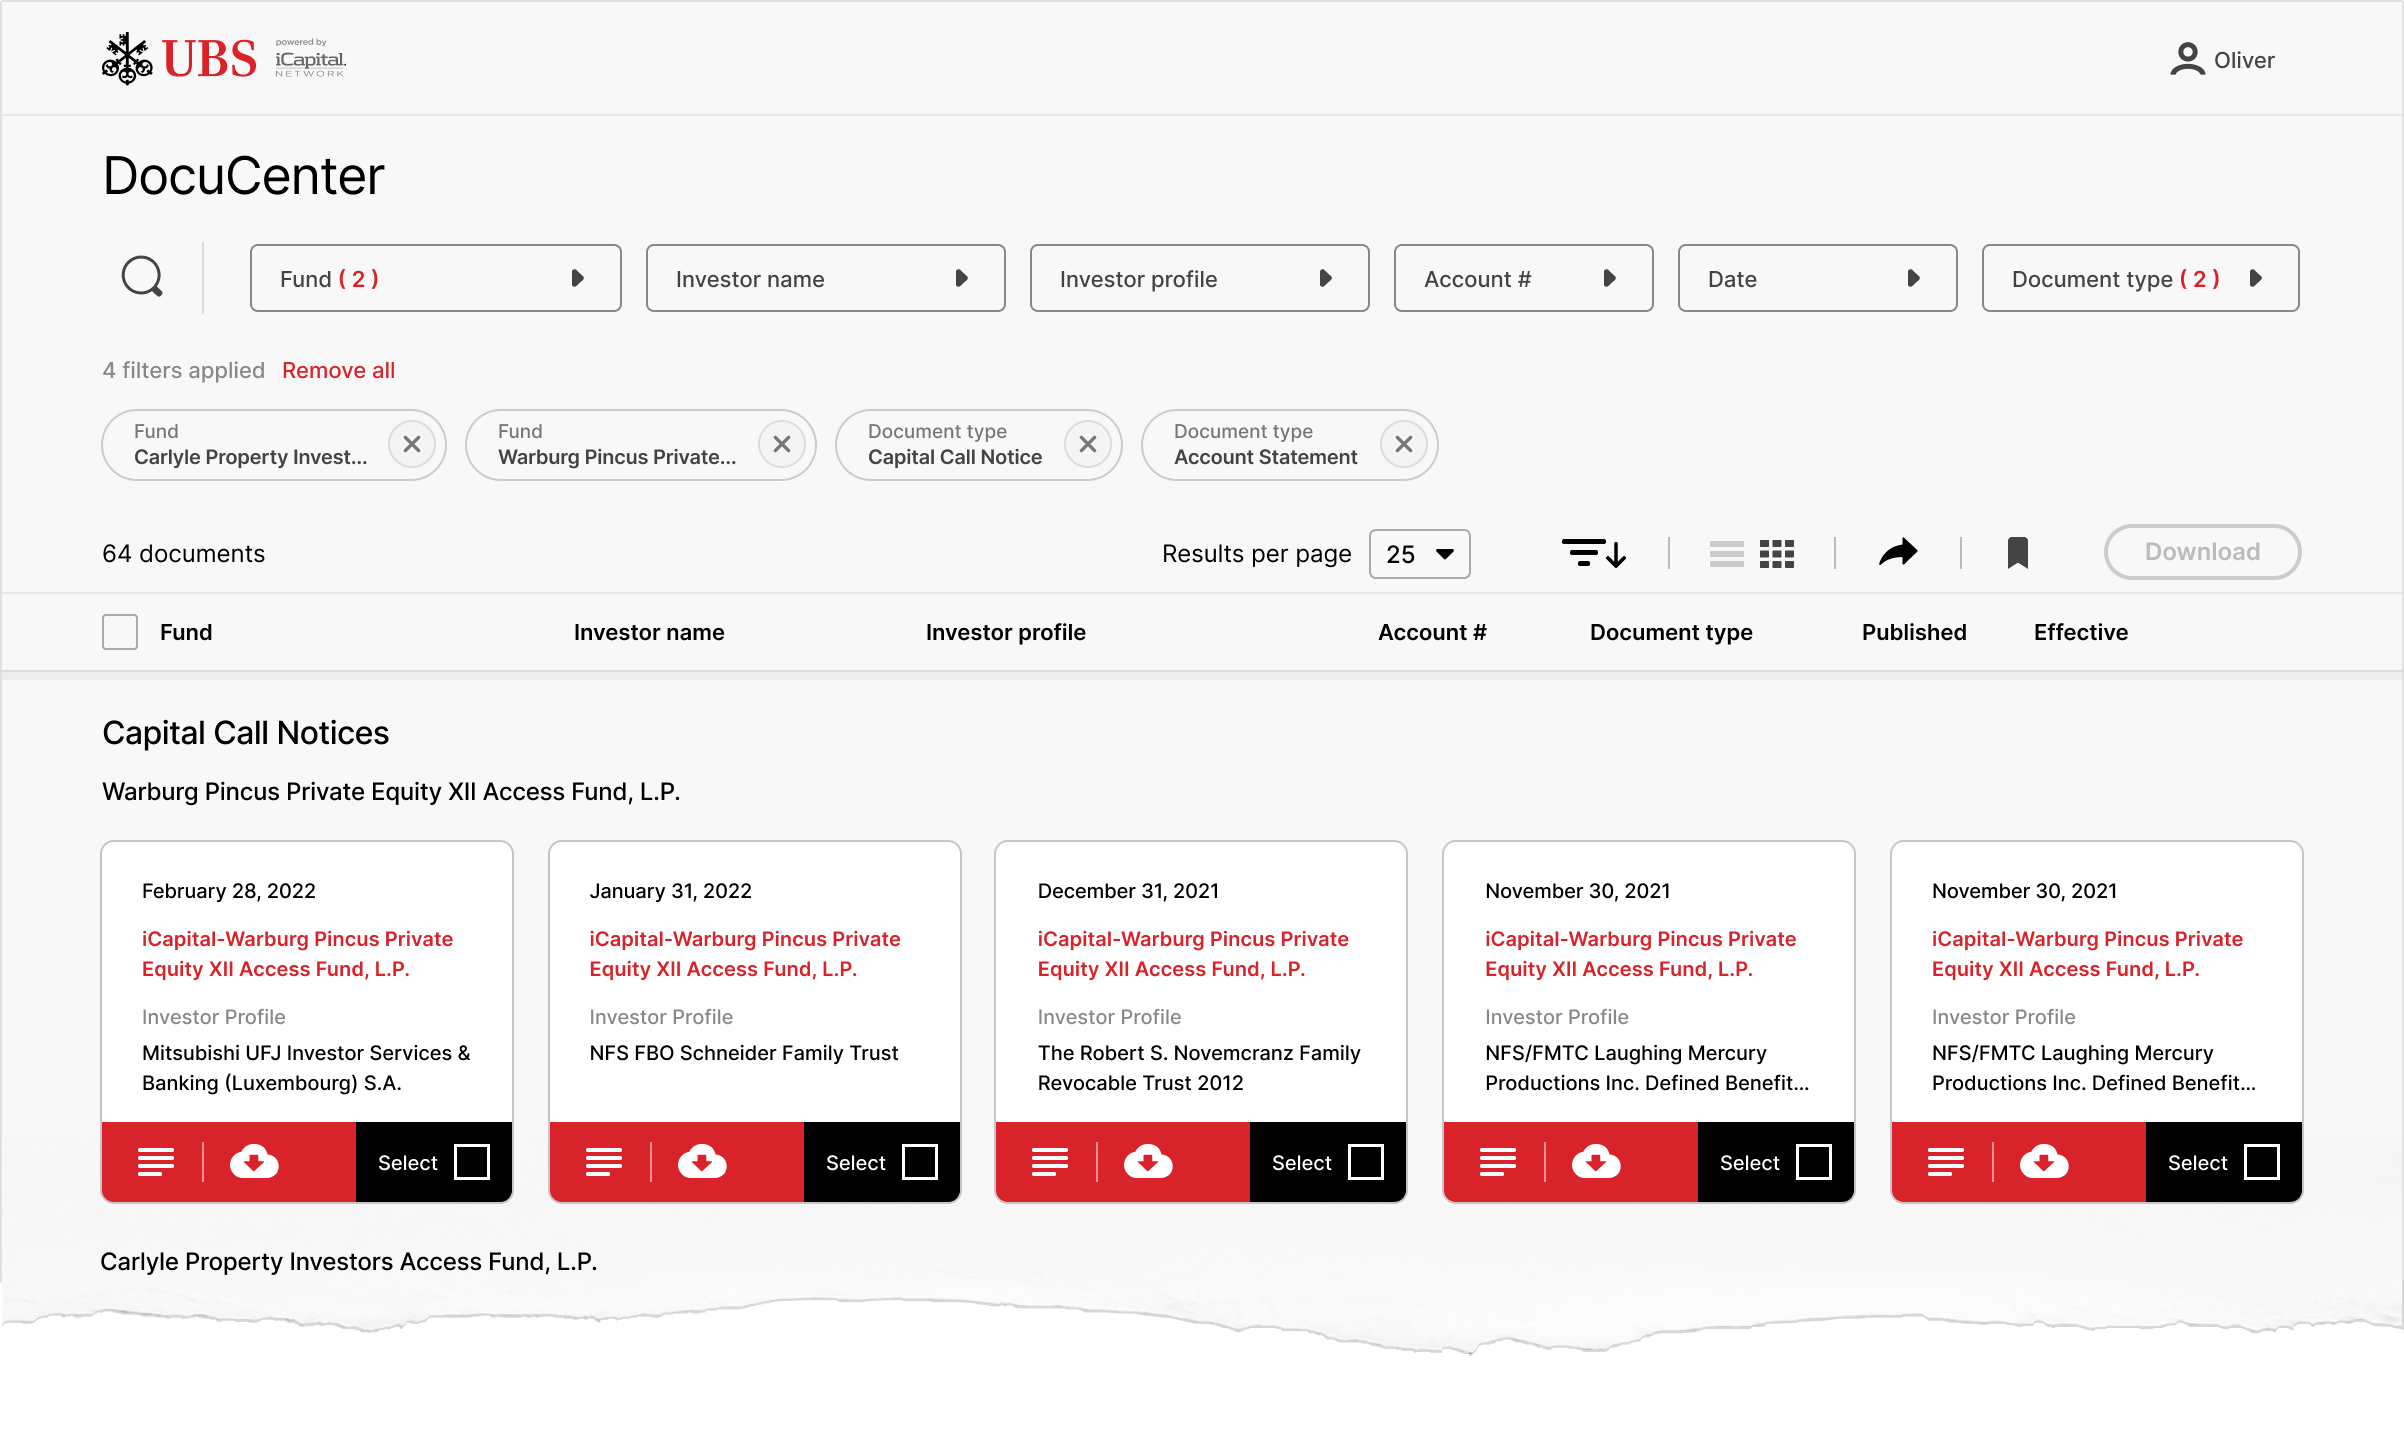Viewport: 2404px width, 1452px height.
Task: Click the Download button
Action: tap(2203, 552)
